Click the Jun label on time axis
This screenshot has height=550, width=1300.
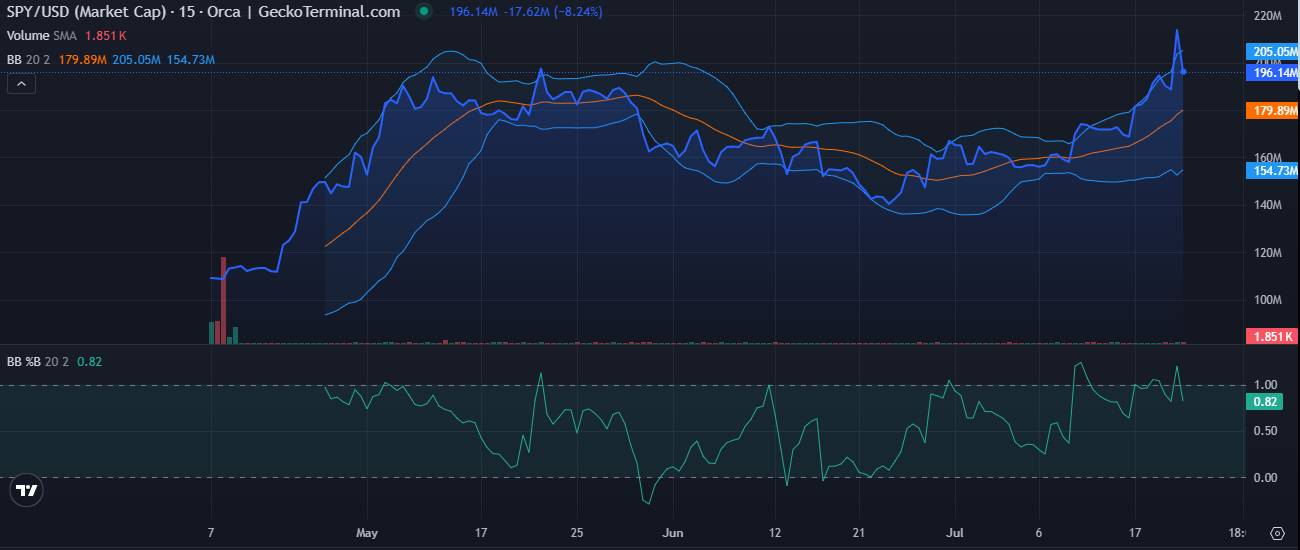point(674,533)
